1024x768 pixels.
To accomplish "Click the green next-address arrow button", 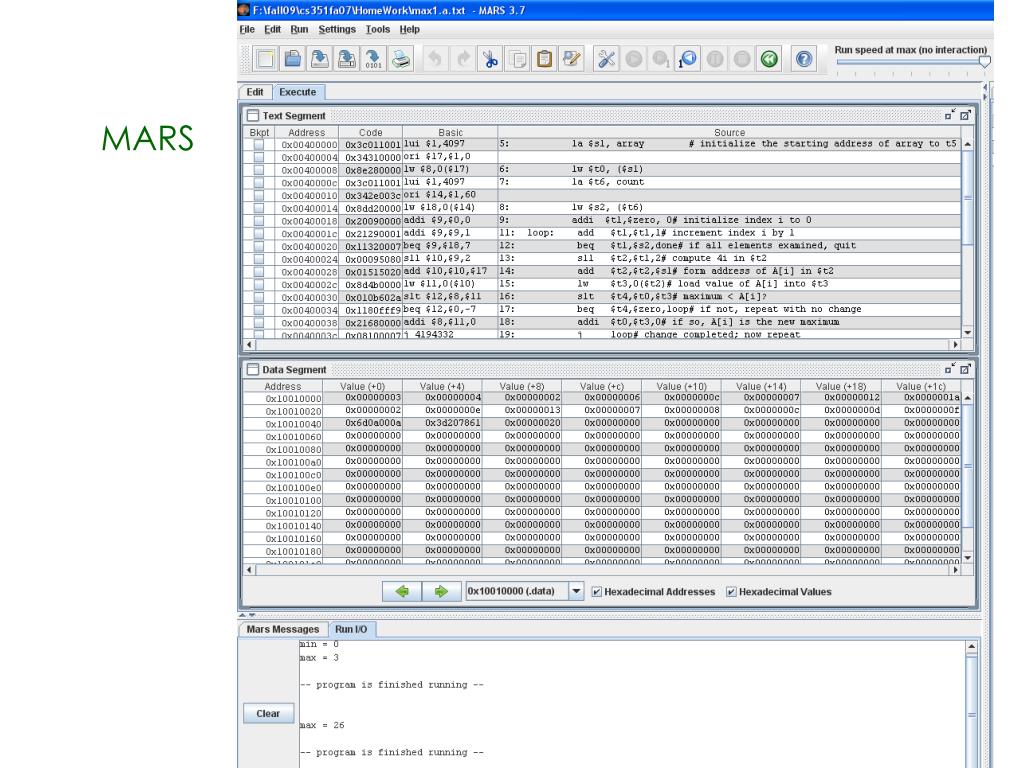I will (x=441, y=592).
